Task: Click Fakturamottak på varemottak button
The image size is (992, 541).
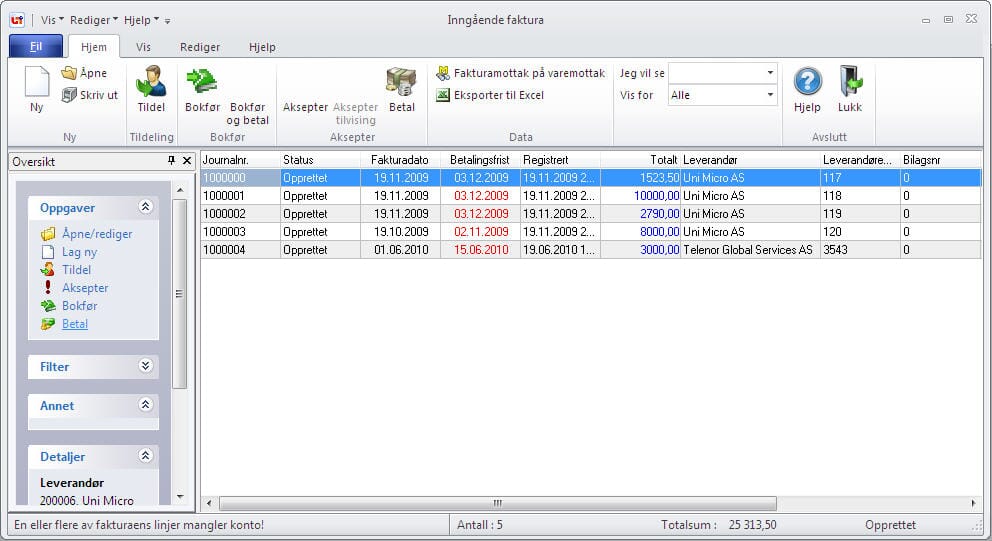Action: [520, 73]
